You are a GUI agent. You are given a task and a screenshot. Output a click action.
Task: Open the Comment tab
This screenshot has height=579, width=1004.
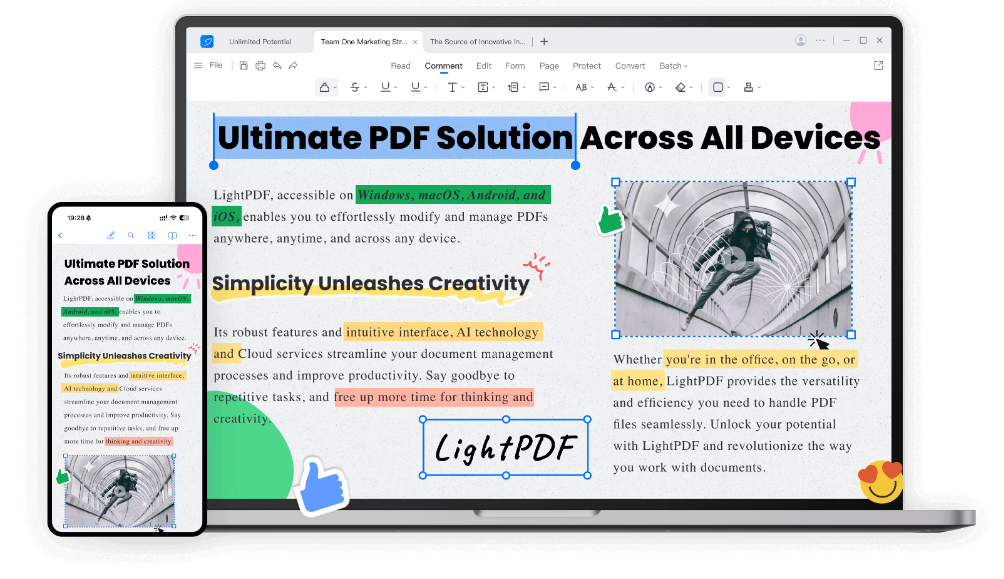click(x=443, y=66)
